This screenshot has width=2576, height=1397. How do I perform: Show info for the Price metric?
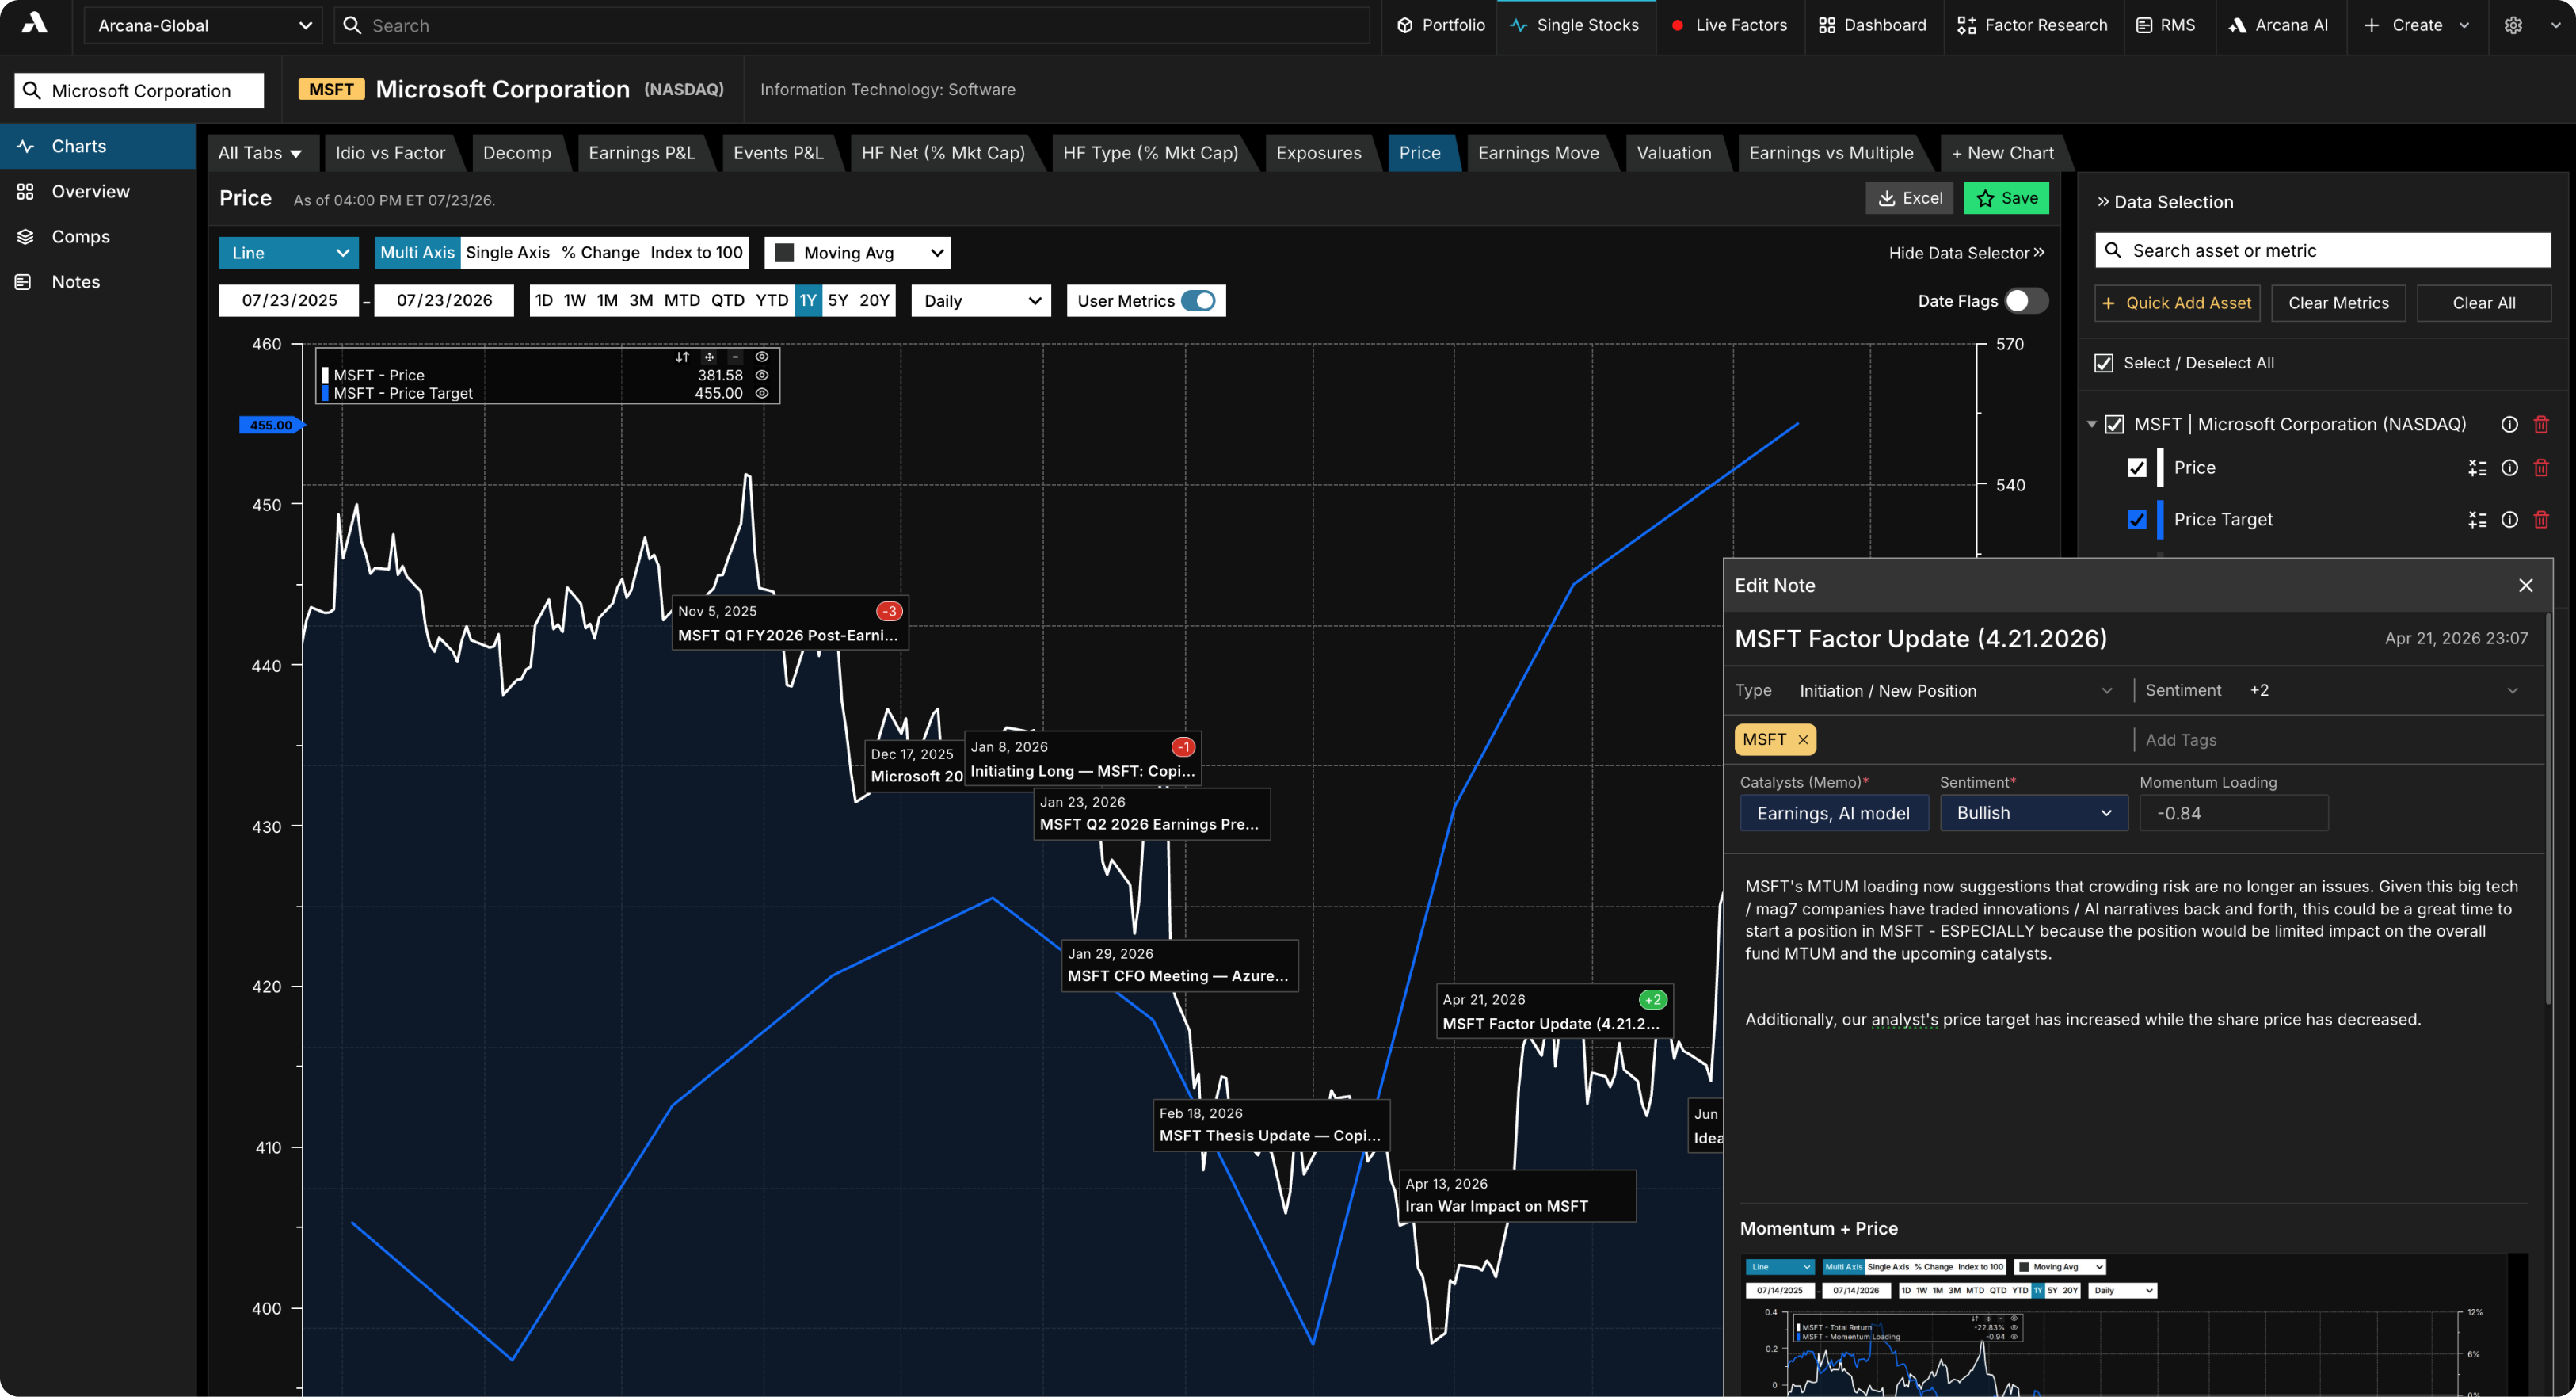(x=2509, y=467)
